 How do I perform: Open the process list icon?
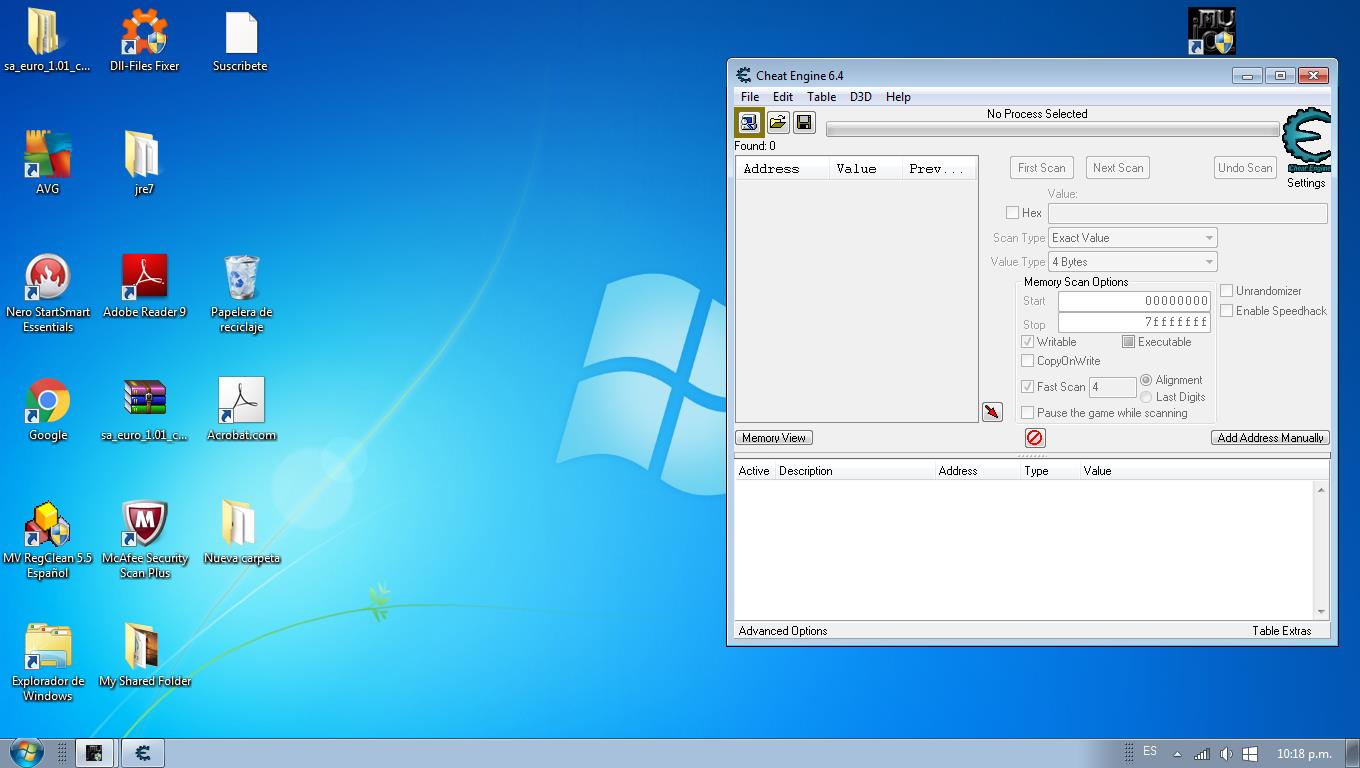pos(749,123)
